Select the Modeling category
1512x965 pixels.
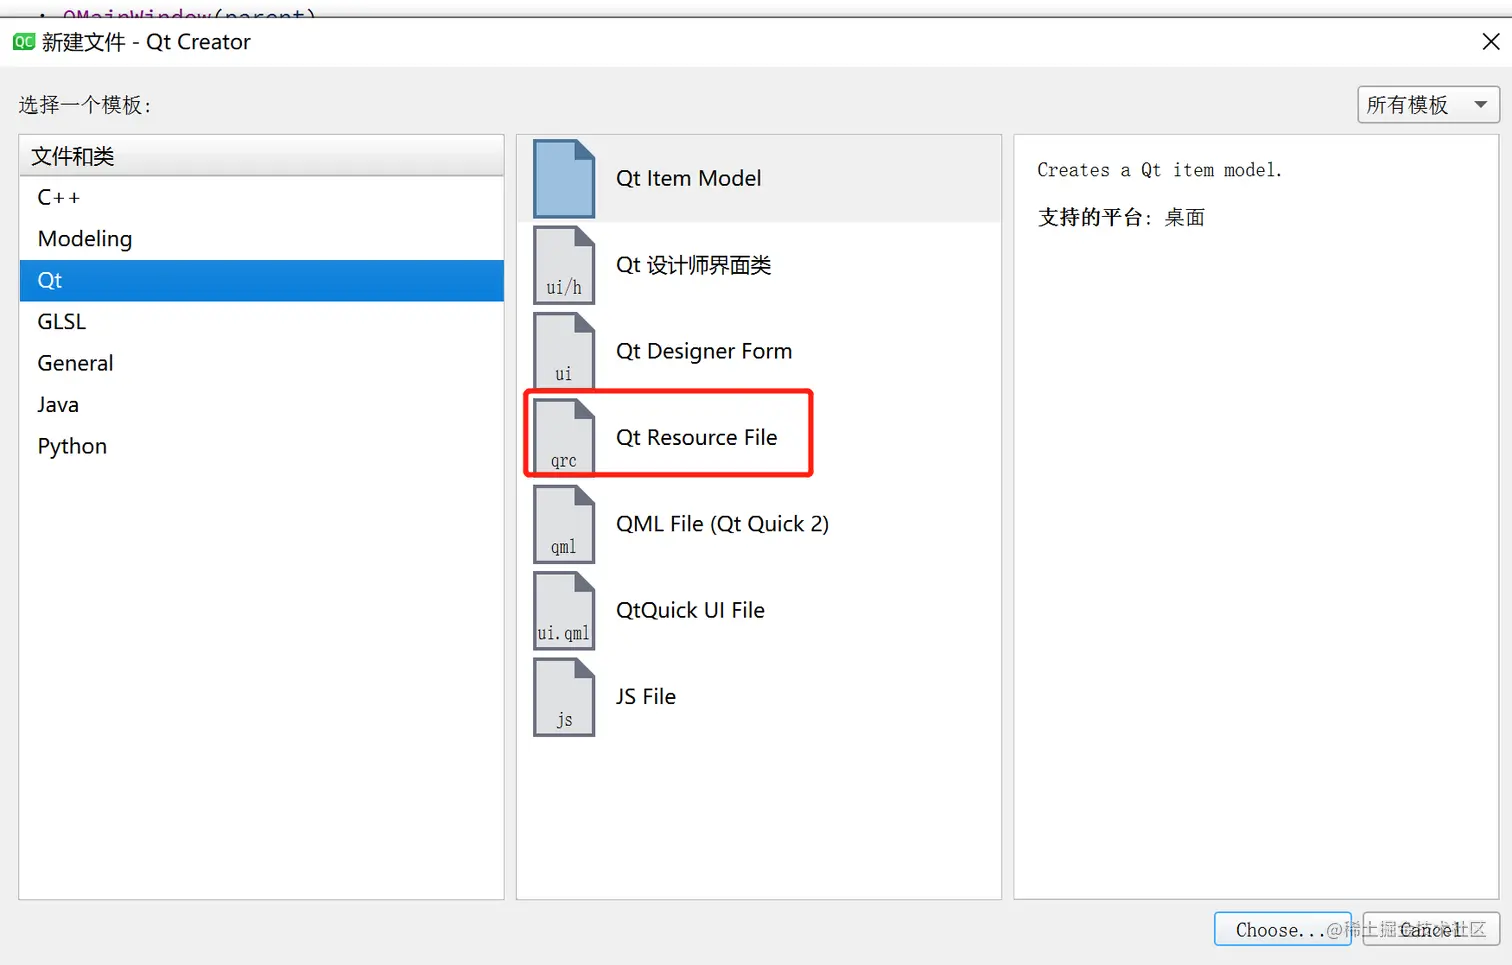click(x=262, y=239)
